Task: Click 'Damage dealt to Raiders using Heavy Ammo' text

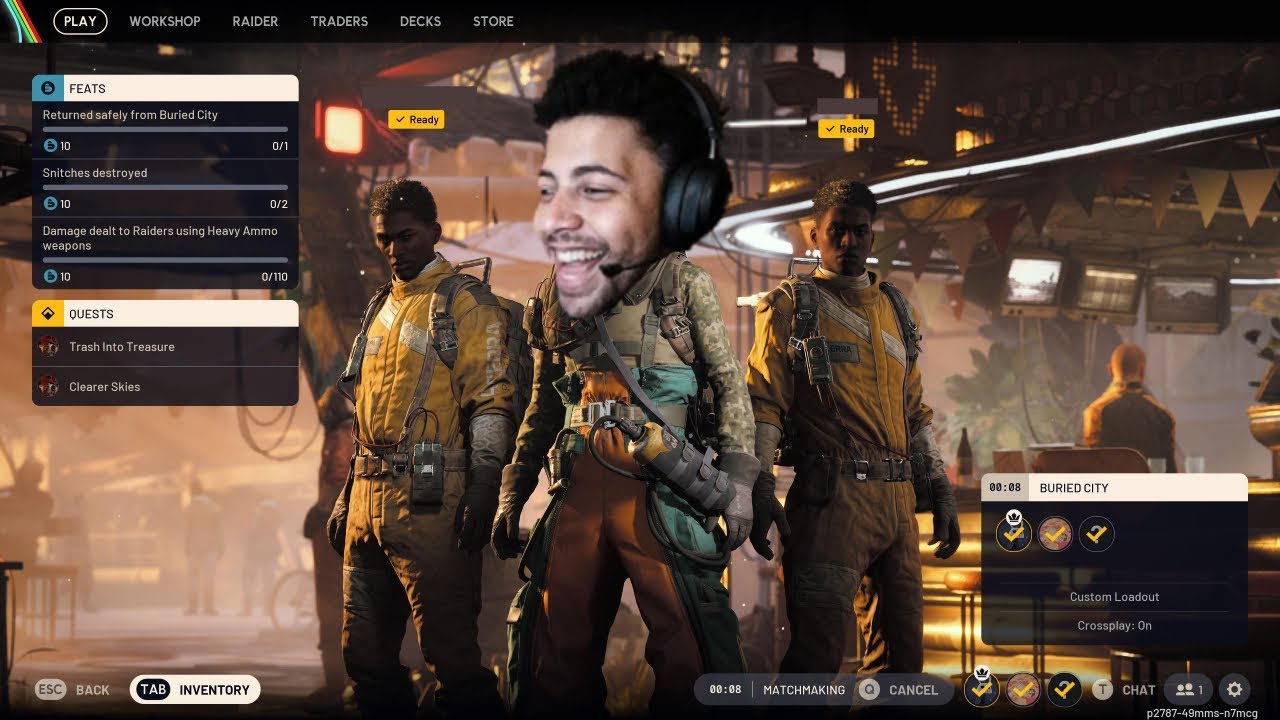Action: [160, 238]
